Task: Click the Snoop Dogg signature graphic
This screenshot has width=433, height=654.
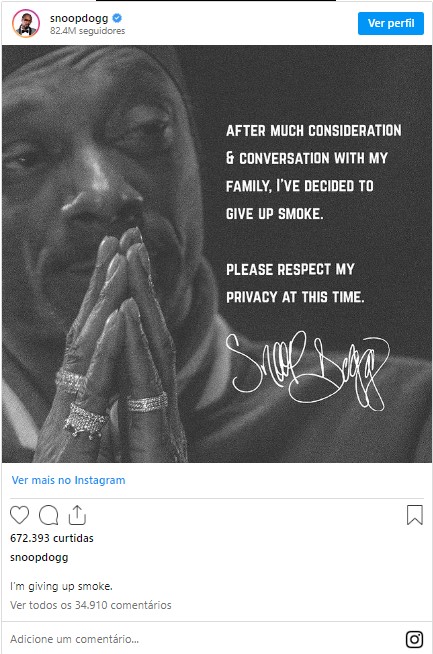Action: coord(307,370)
